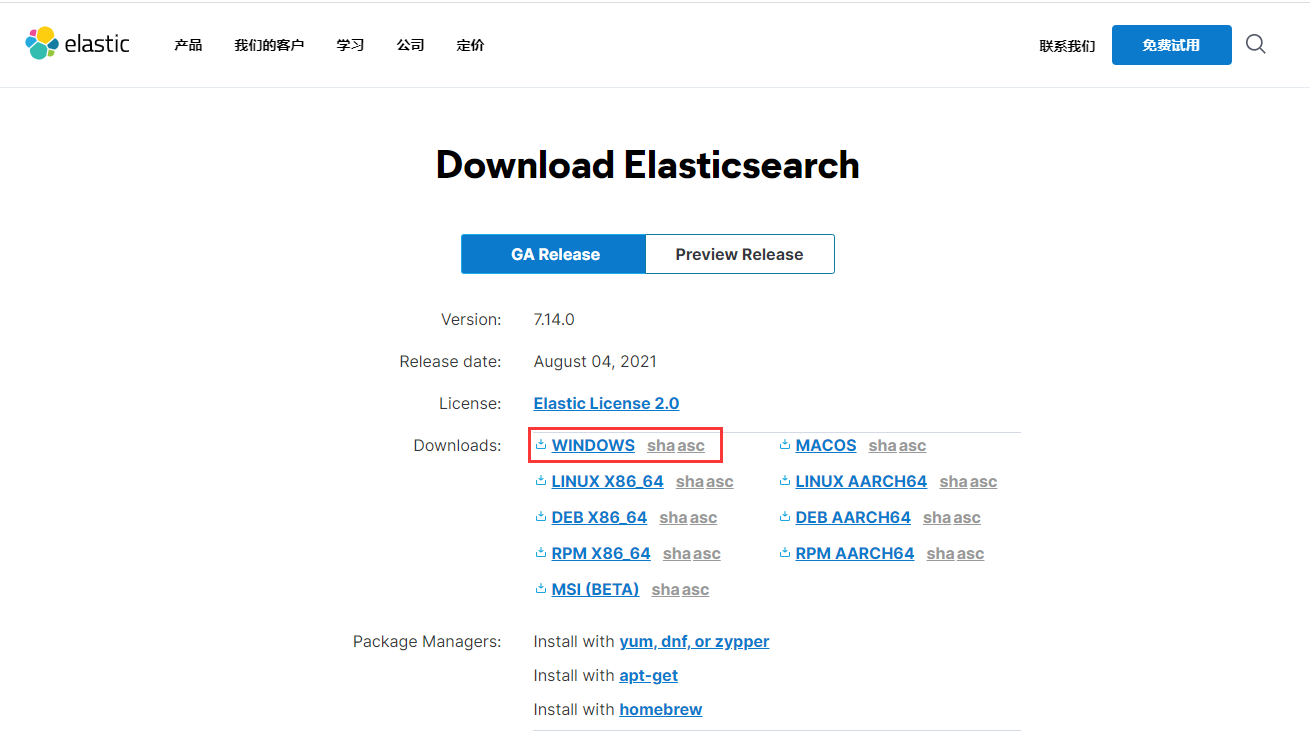
Task: Click the 联系我们 link
Action: (x=1067, y=46)
